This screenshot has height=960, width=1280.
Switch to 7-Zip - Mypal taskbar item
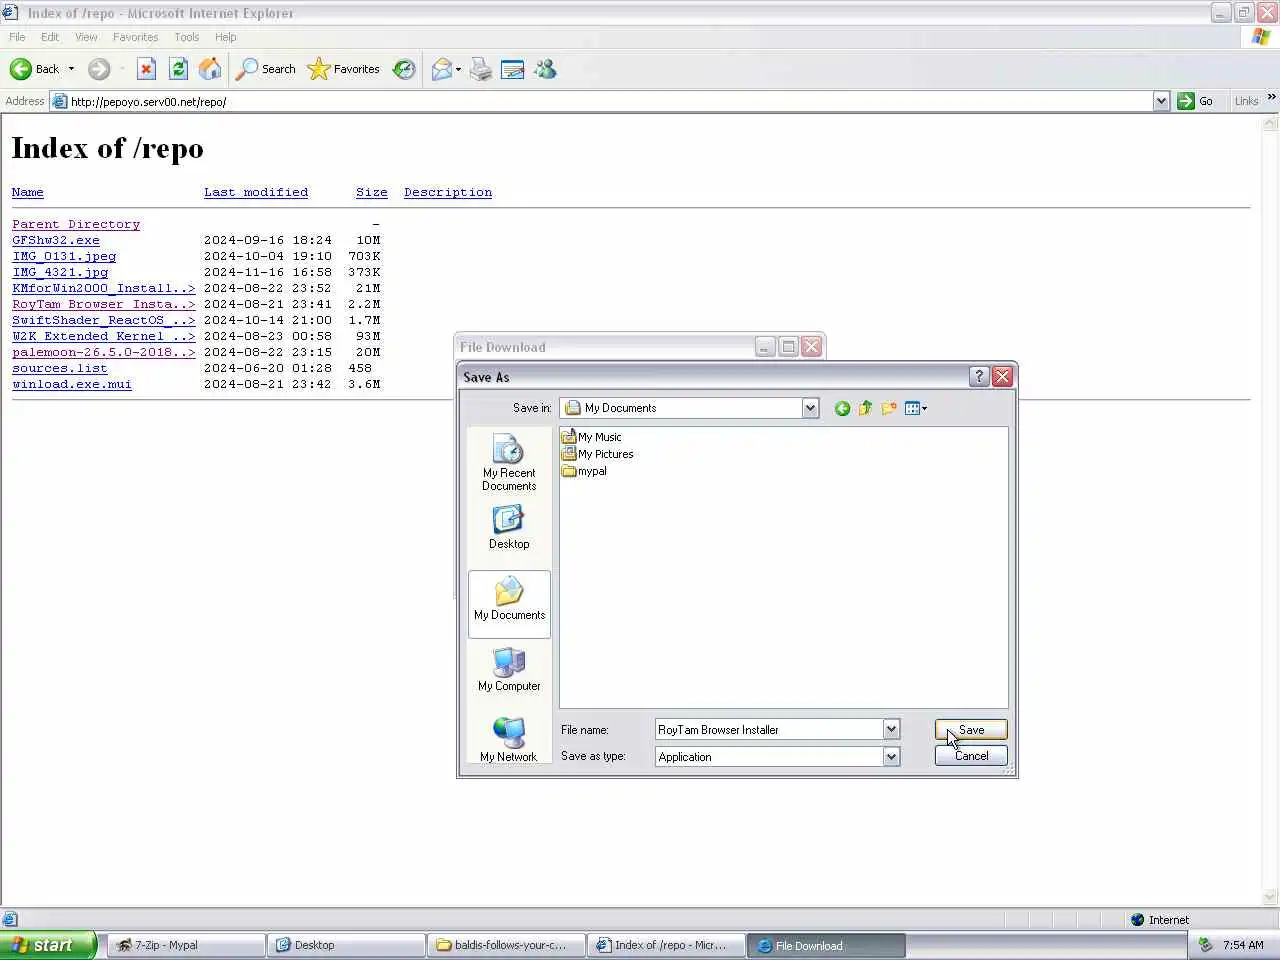pos(186,945)
